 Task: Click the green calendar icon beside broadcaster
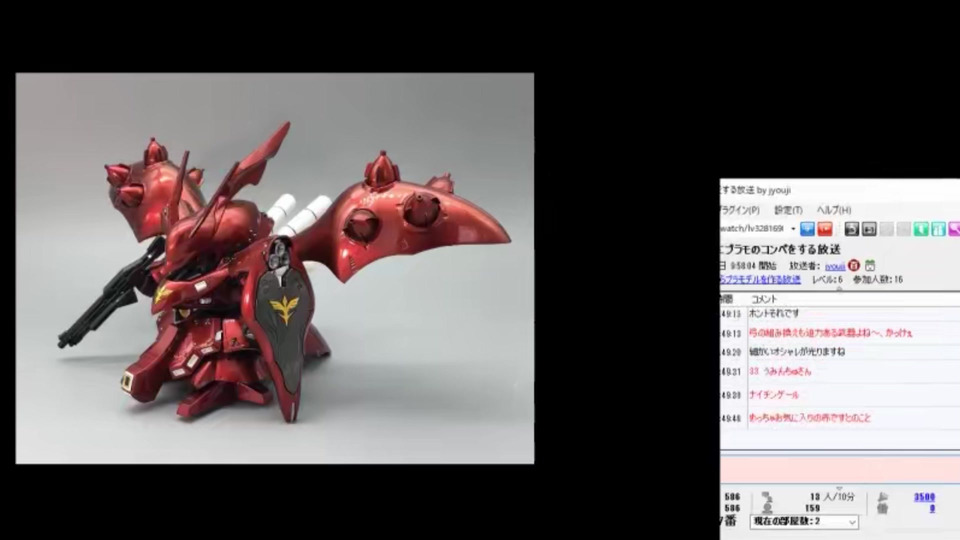click(870, 266)
